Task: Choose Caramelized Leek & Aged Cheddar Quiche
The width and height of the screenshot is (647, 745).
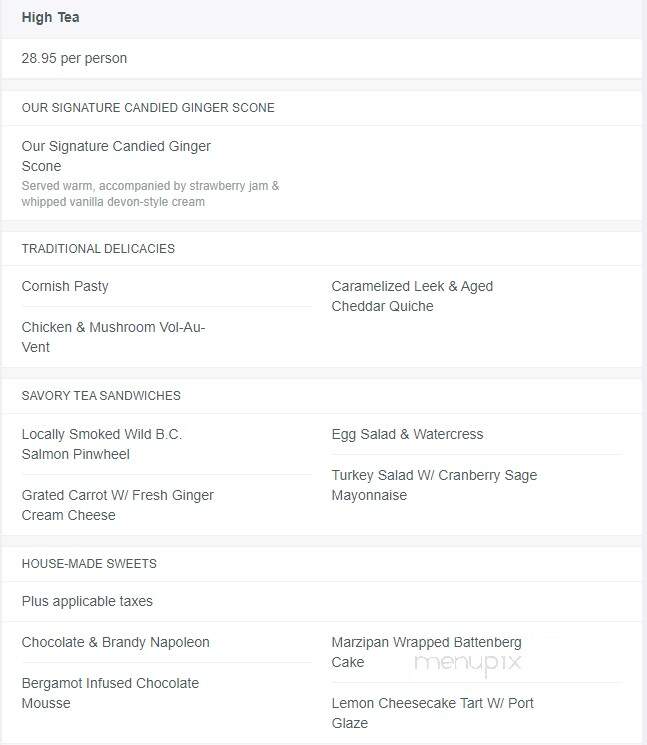Action: [x=412, y=296]
